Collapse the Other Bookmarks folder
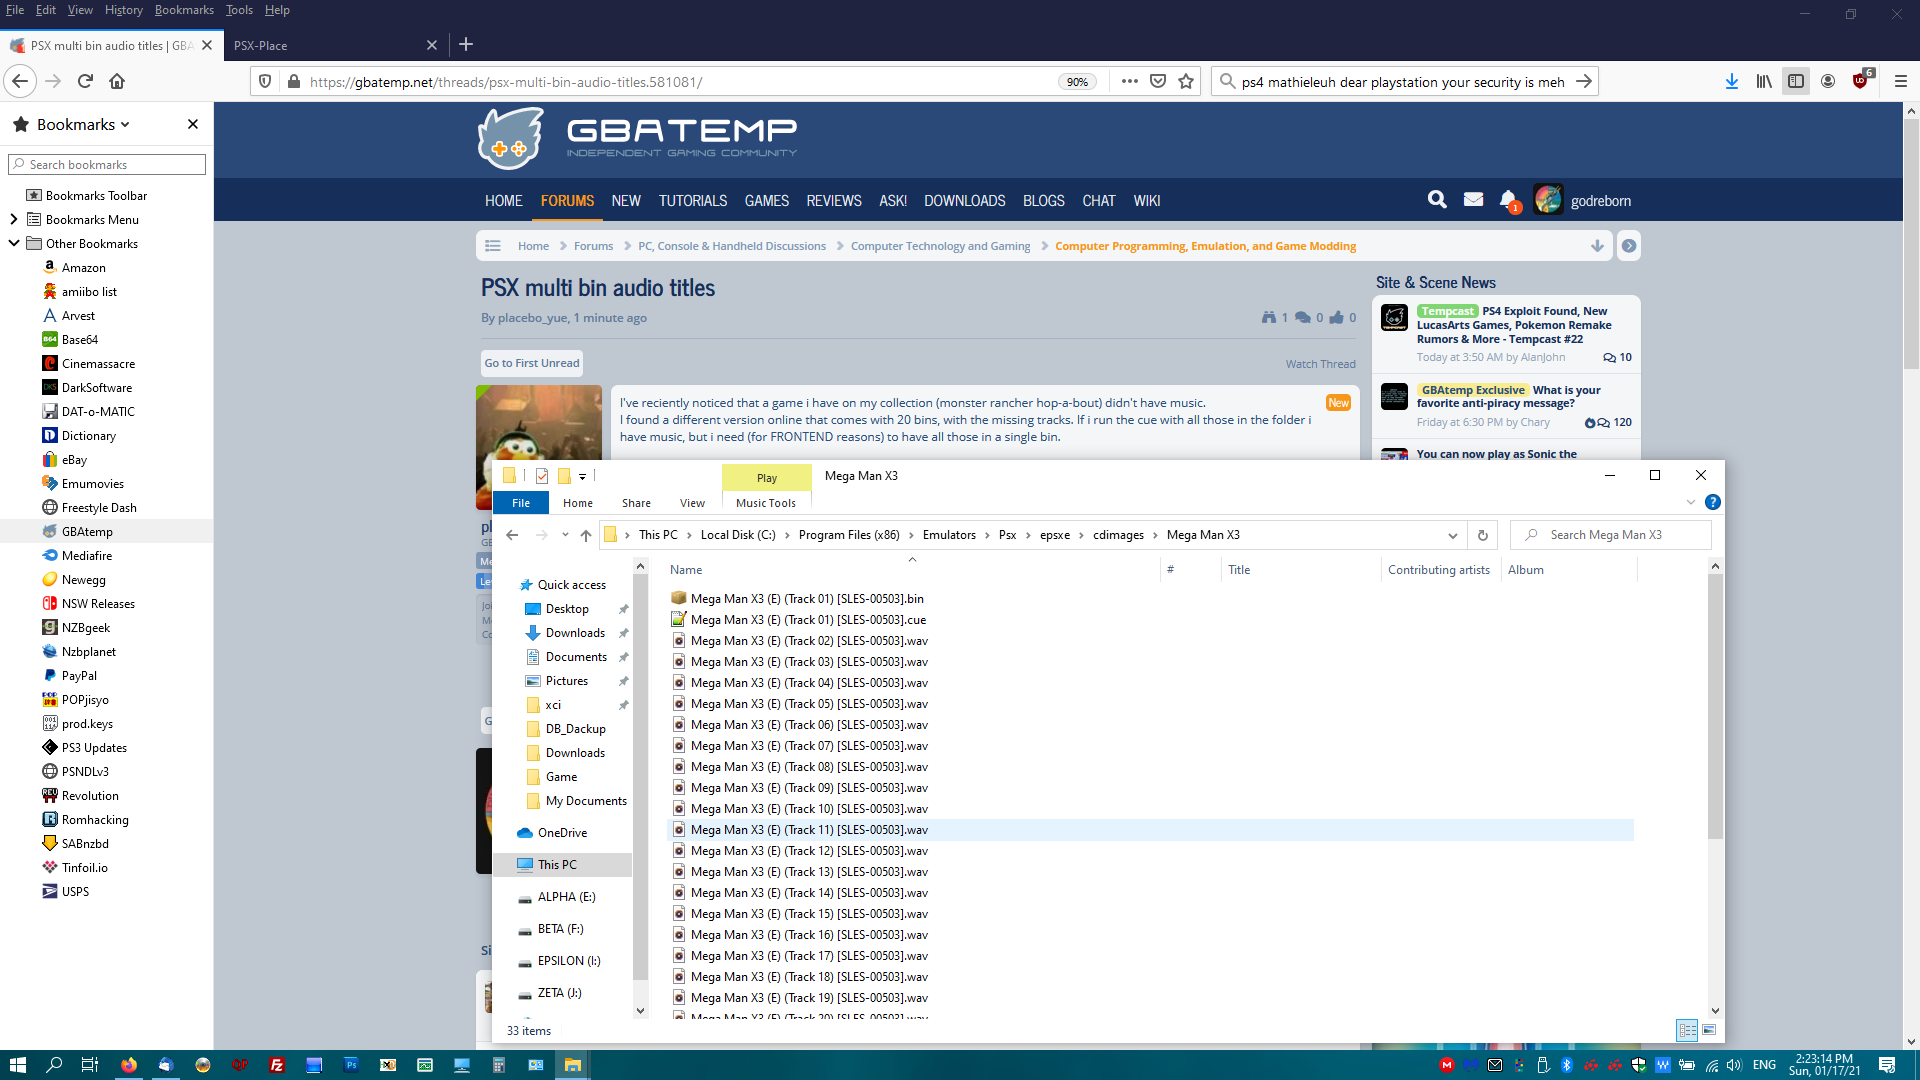Image resolution: width=1920 pixels, height=1080 pixels. tap(13, 243)
